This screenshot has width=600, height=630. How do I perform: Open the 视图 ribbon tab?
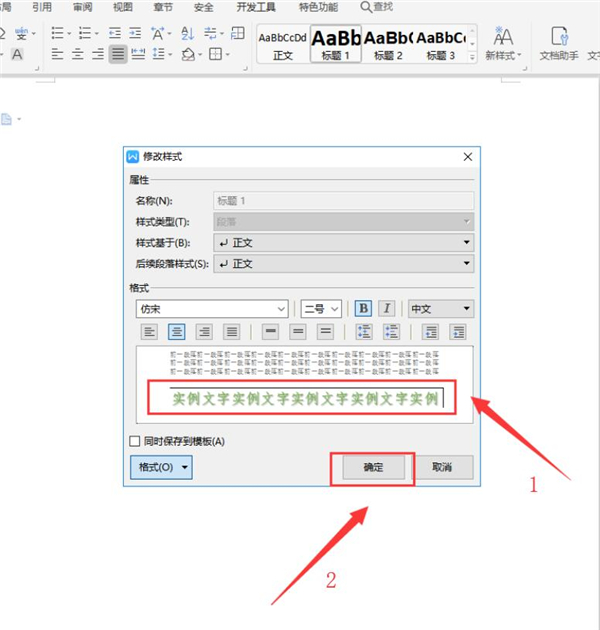(123, 7)
